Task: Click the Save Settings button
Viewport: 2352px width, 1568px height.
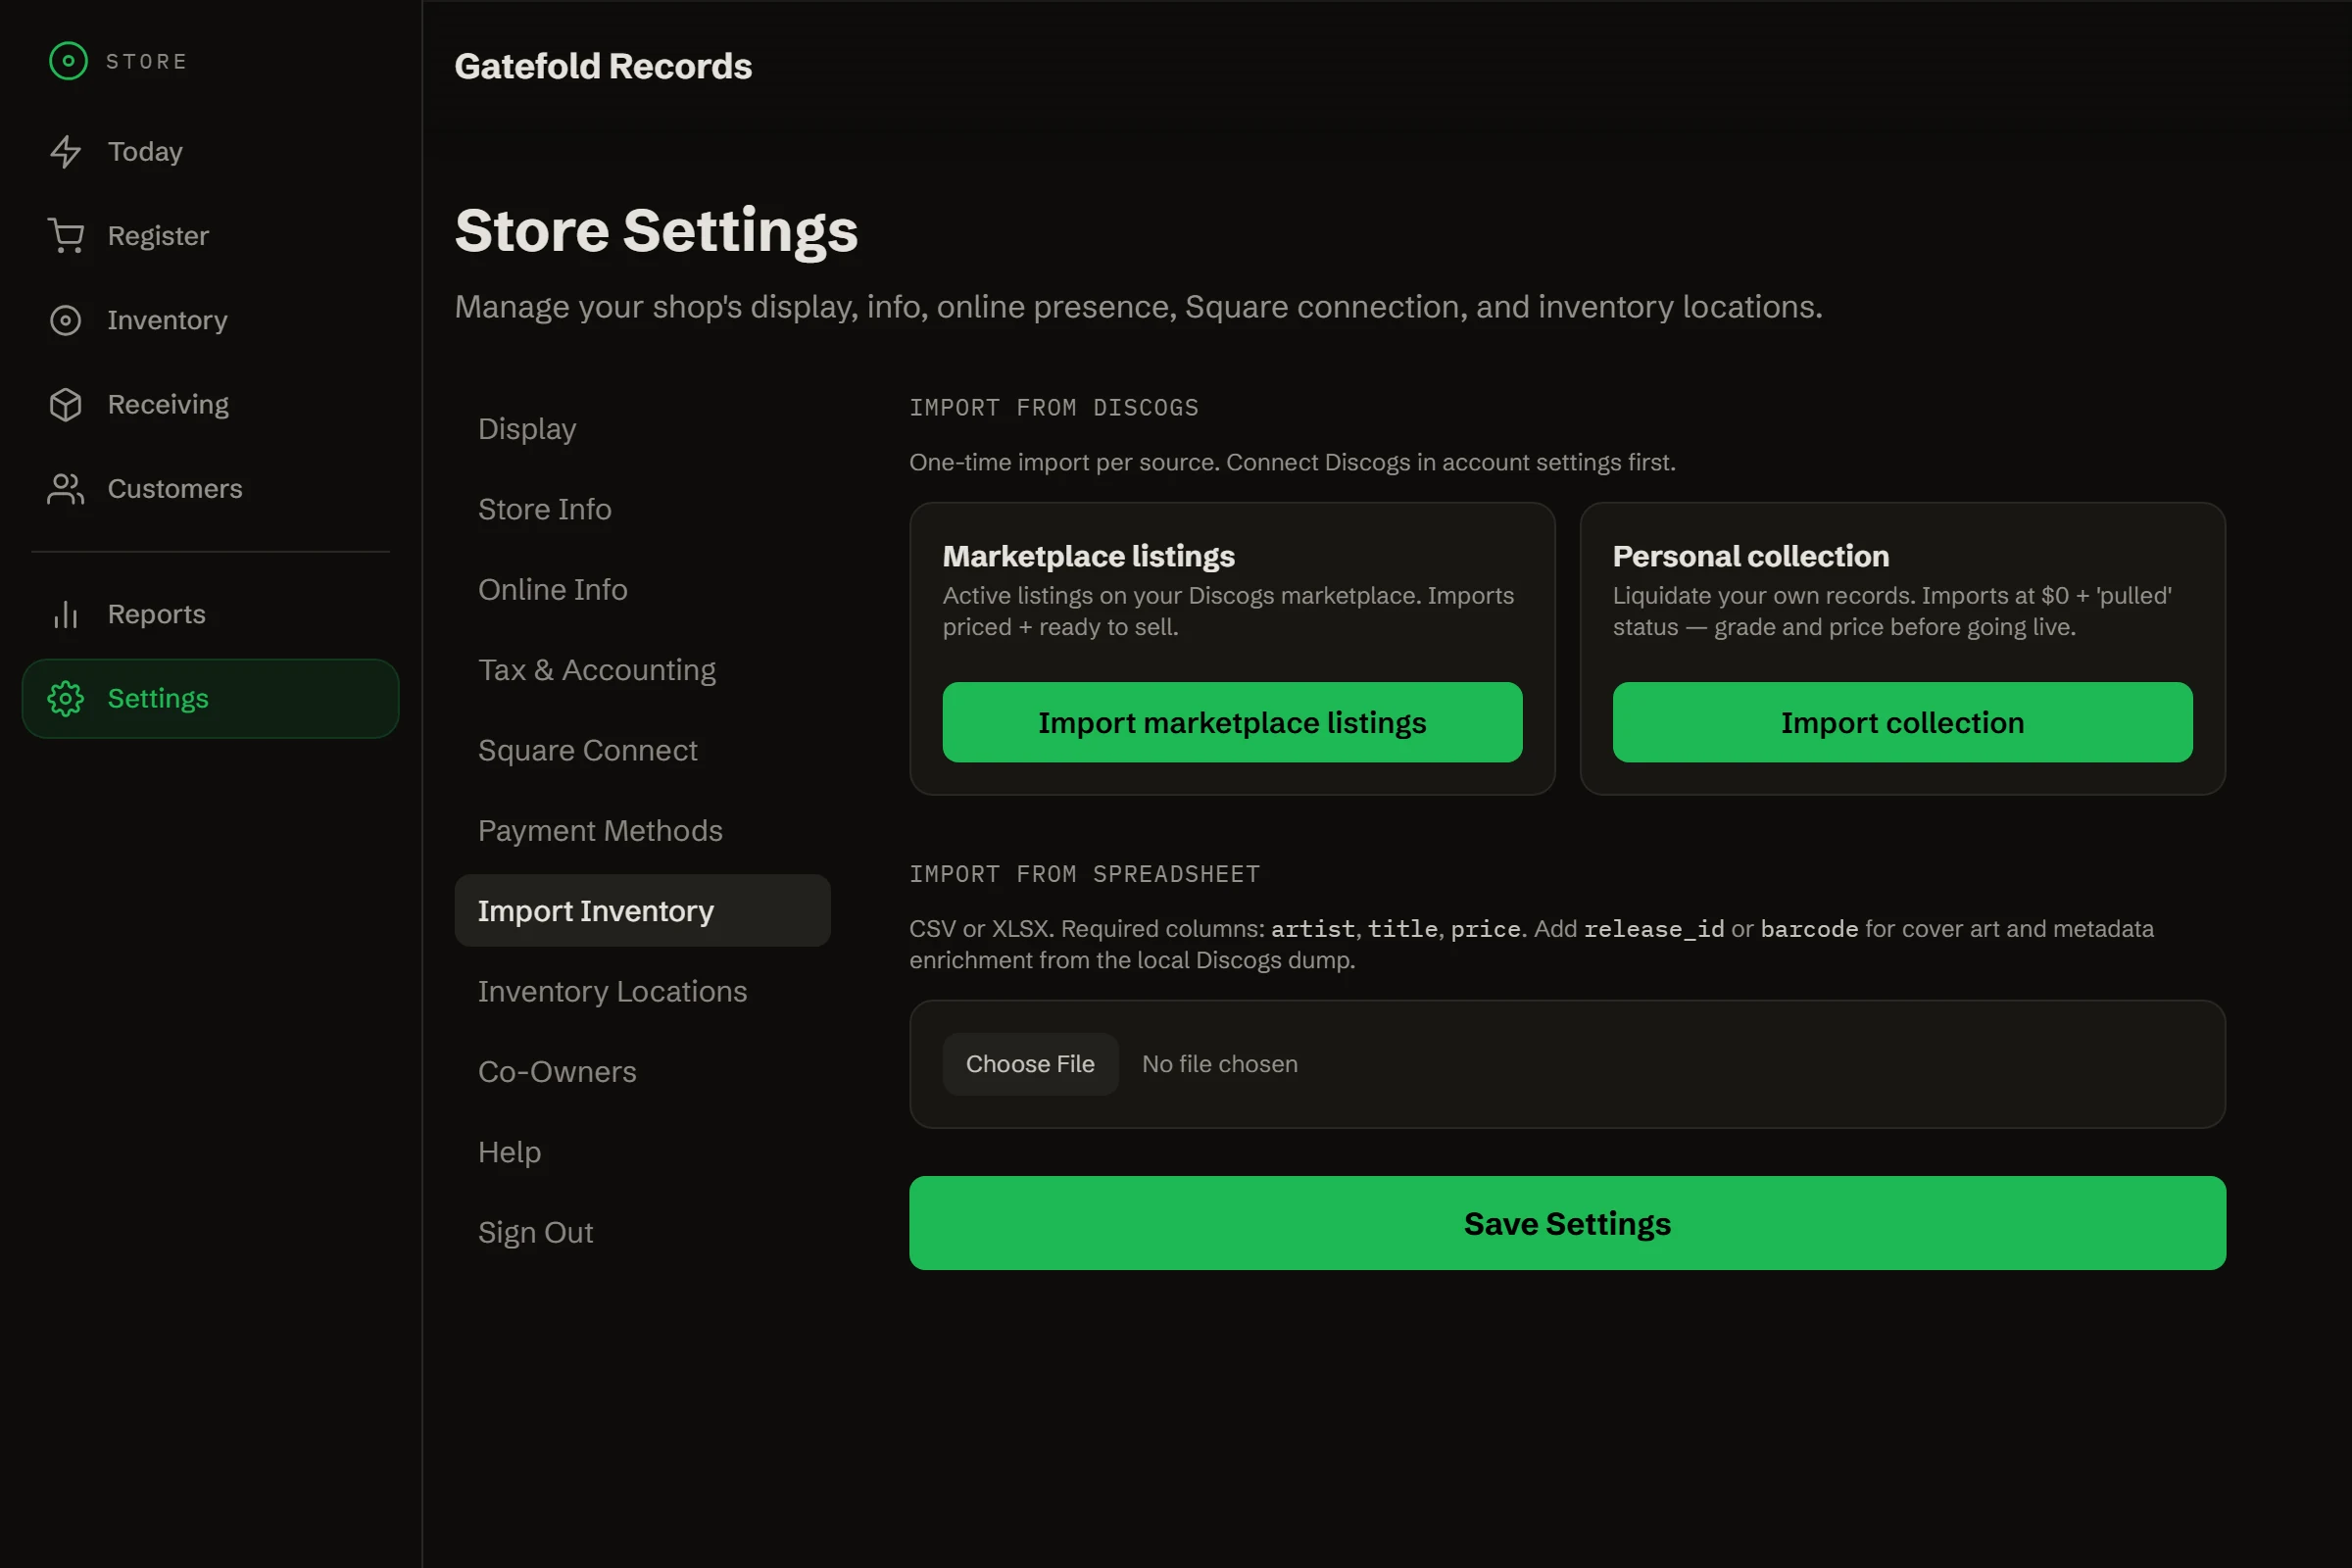Action: (1567, 1223)
